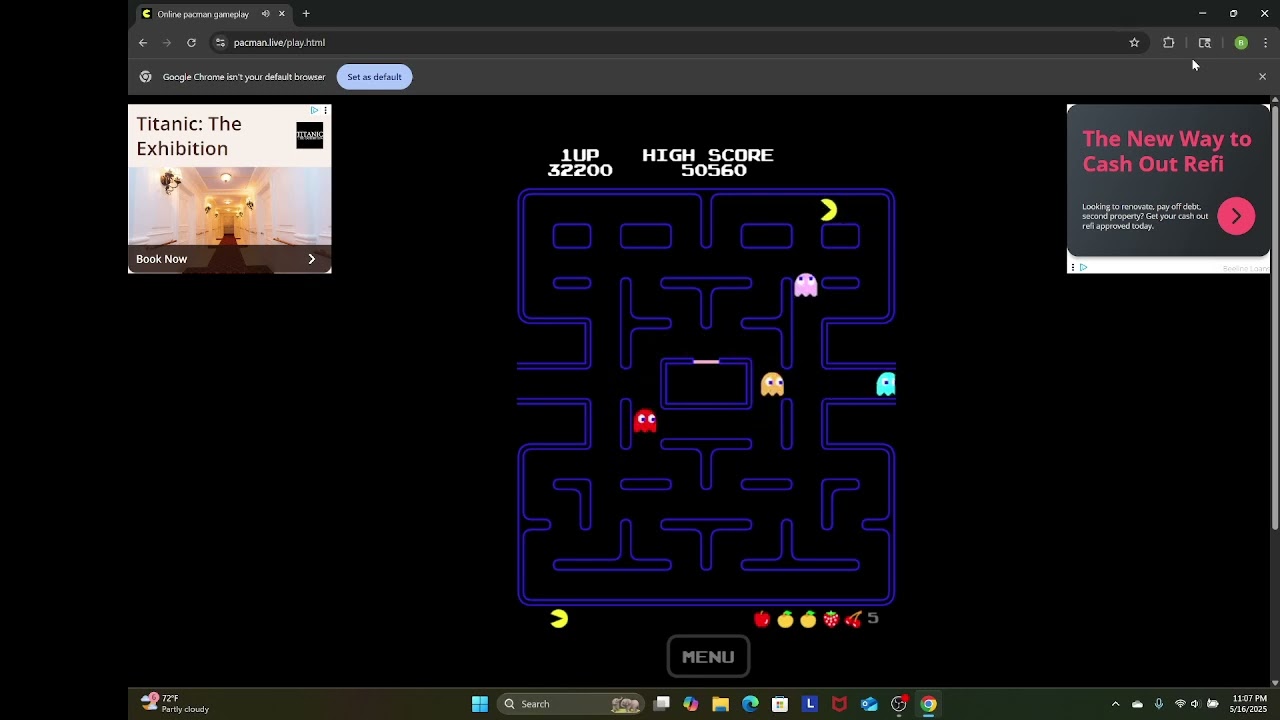Open the Windows Start menu
Image resolution: width=1280 pixels, height=720 pixels.
coord(480,704)
